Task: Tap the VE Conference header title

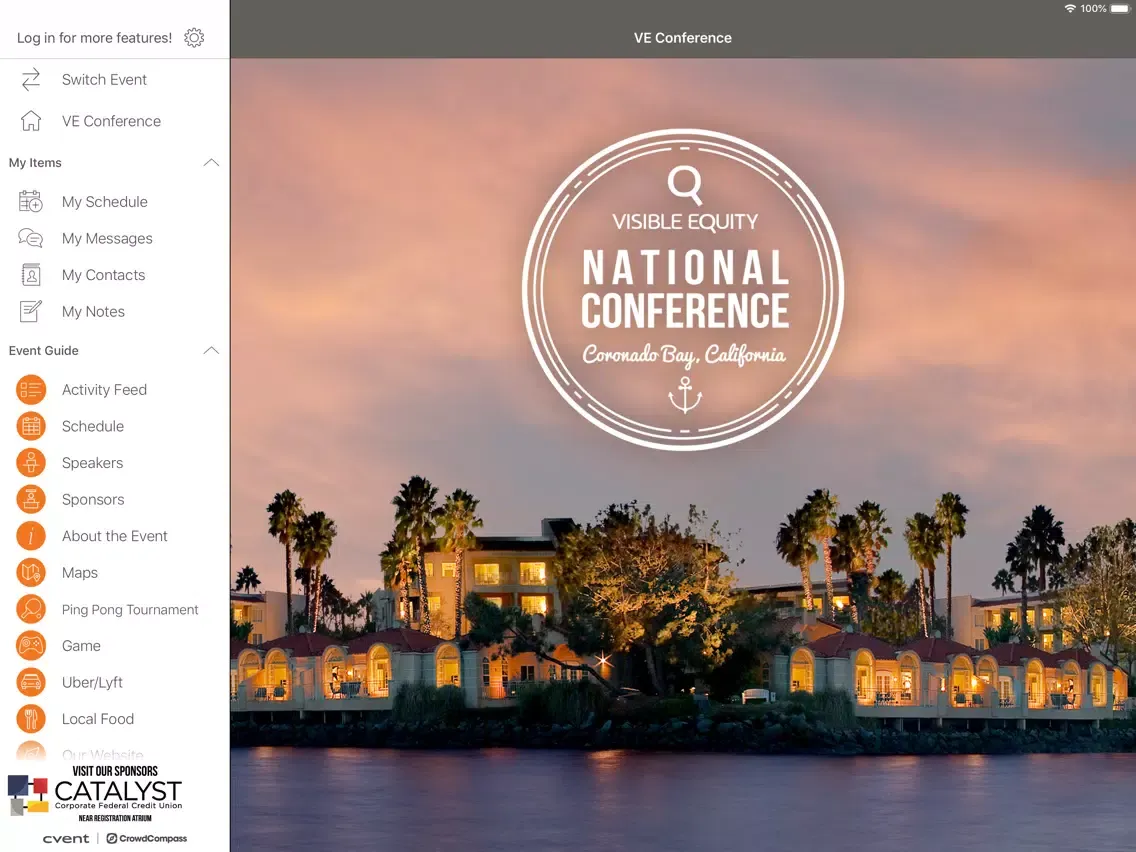Action: pyautogui.click(x=682, y=38)
